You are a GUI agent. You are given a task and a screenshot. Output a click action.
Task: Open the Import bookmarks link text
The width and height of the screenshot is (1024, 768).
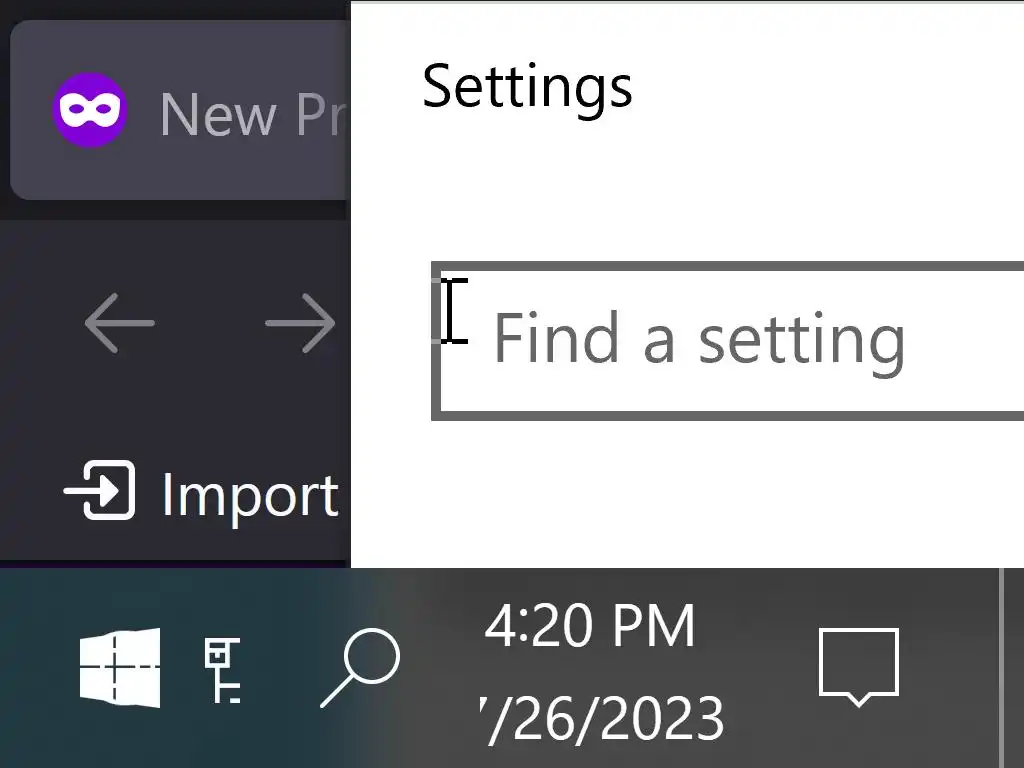point(250,495)
